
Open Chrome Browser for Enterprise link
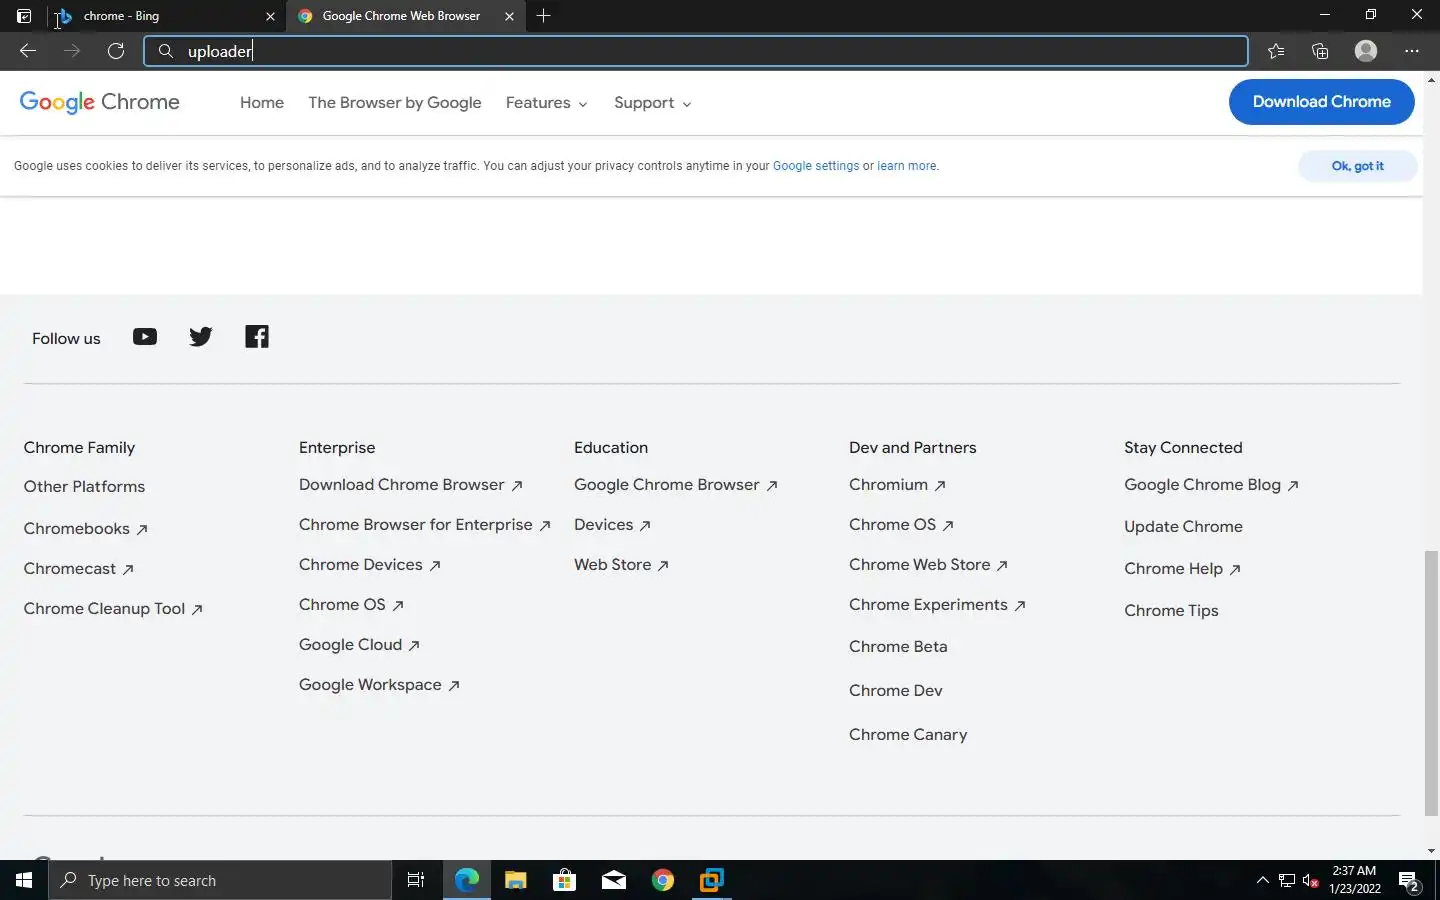tap(425, 525)
